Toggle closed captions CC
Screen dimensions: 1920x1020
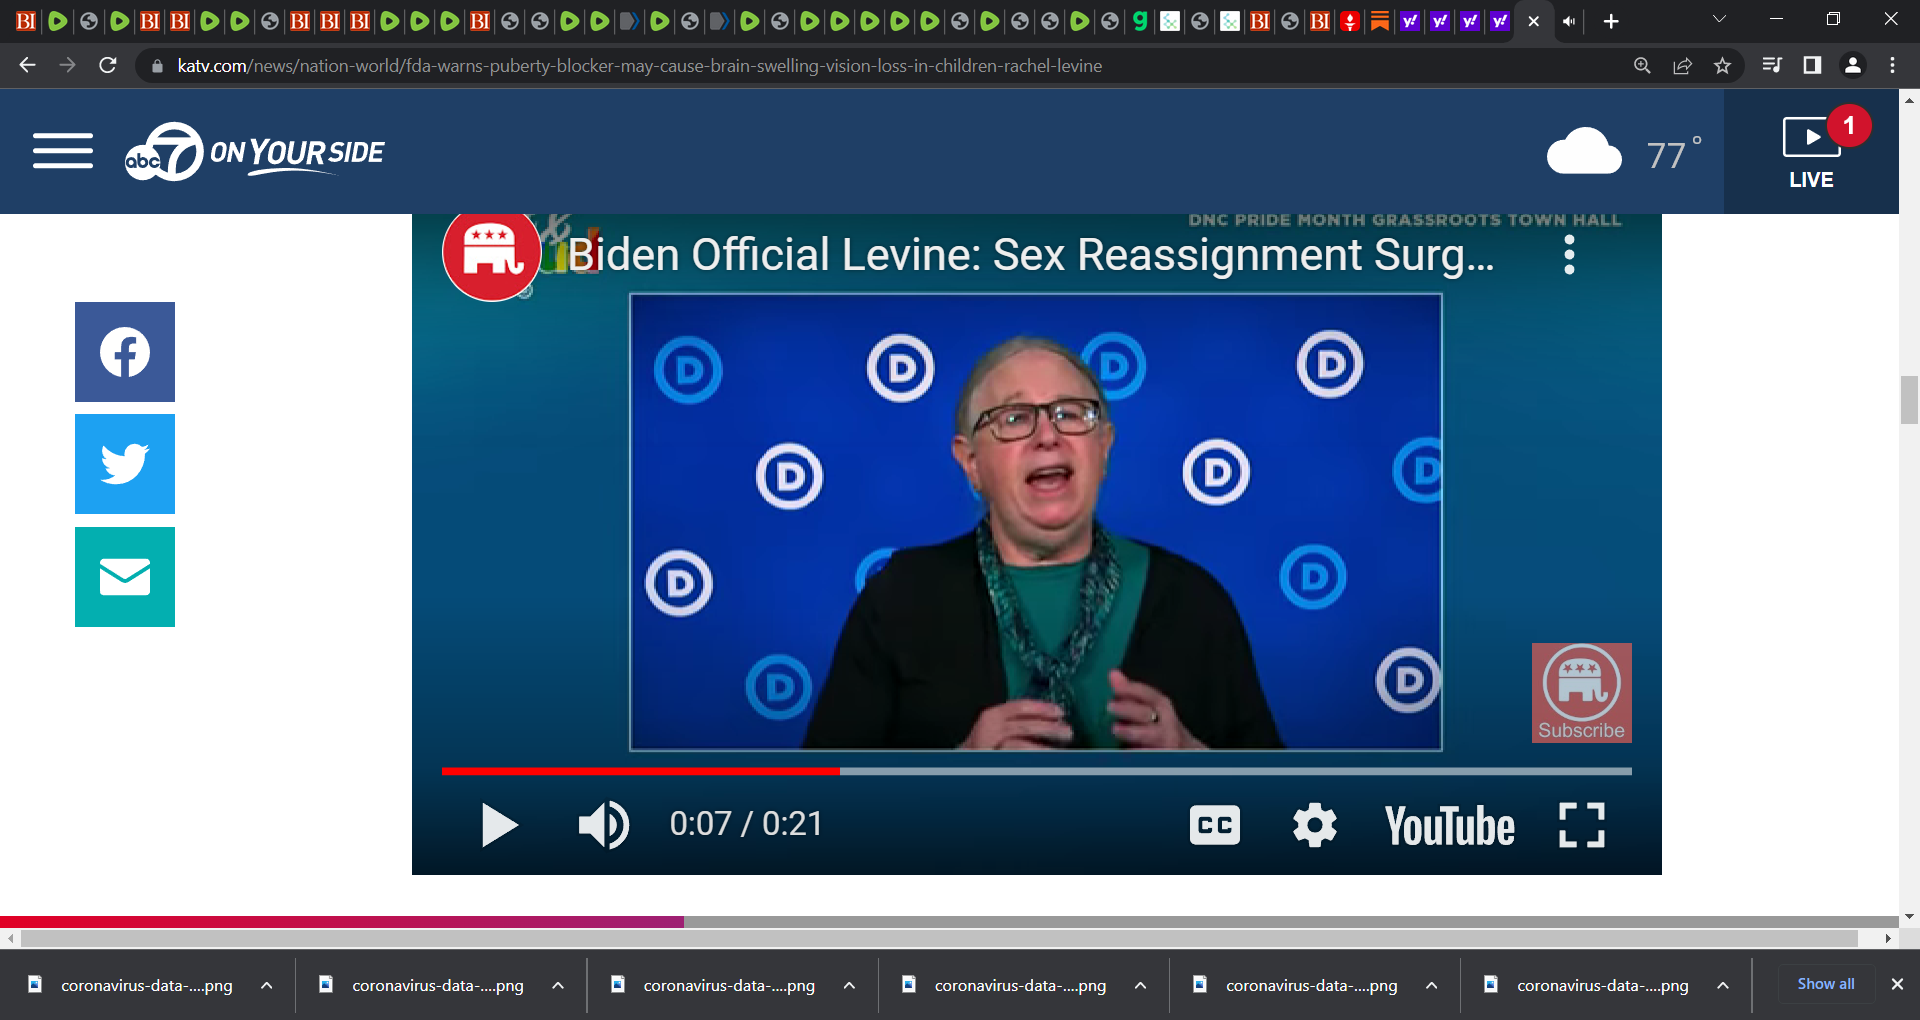coord(1214,825)
